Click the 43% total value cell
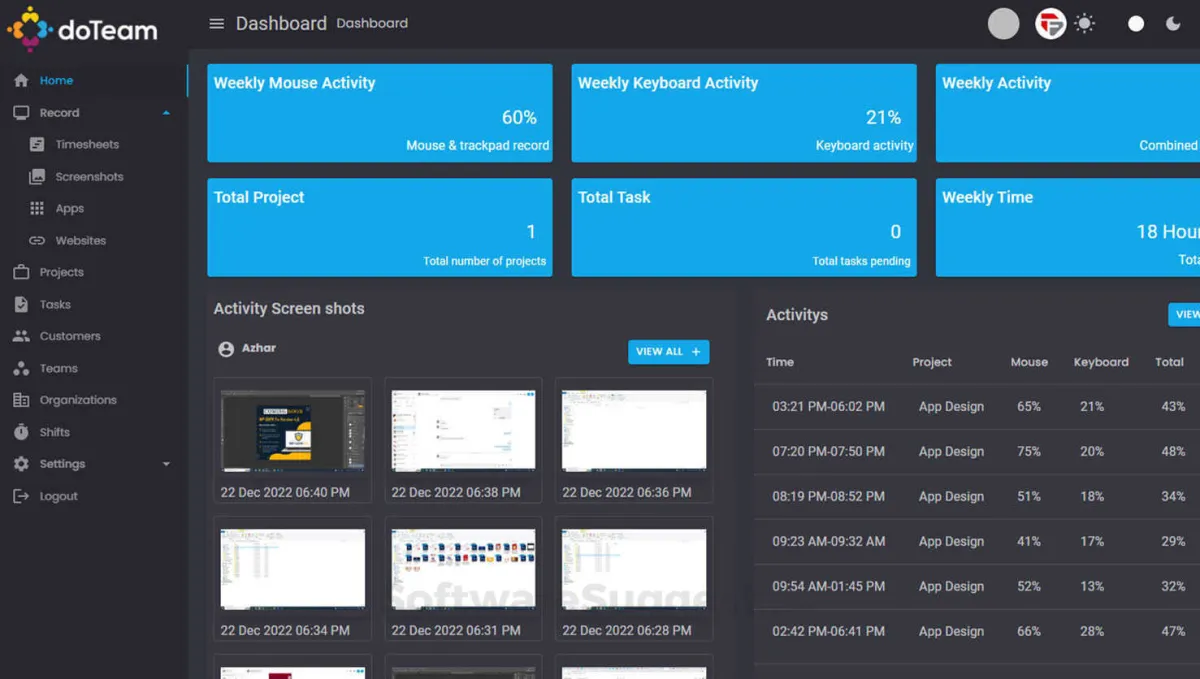 point(1173,407)
